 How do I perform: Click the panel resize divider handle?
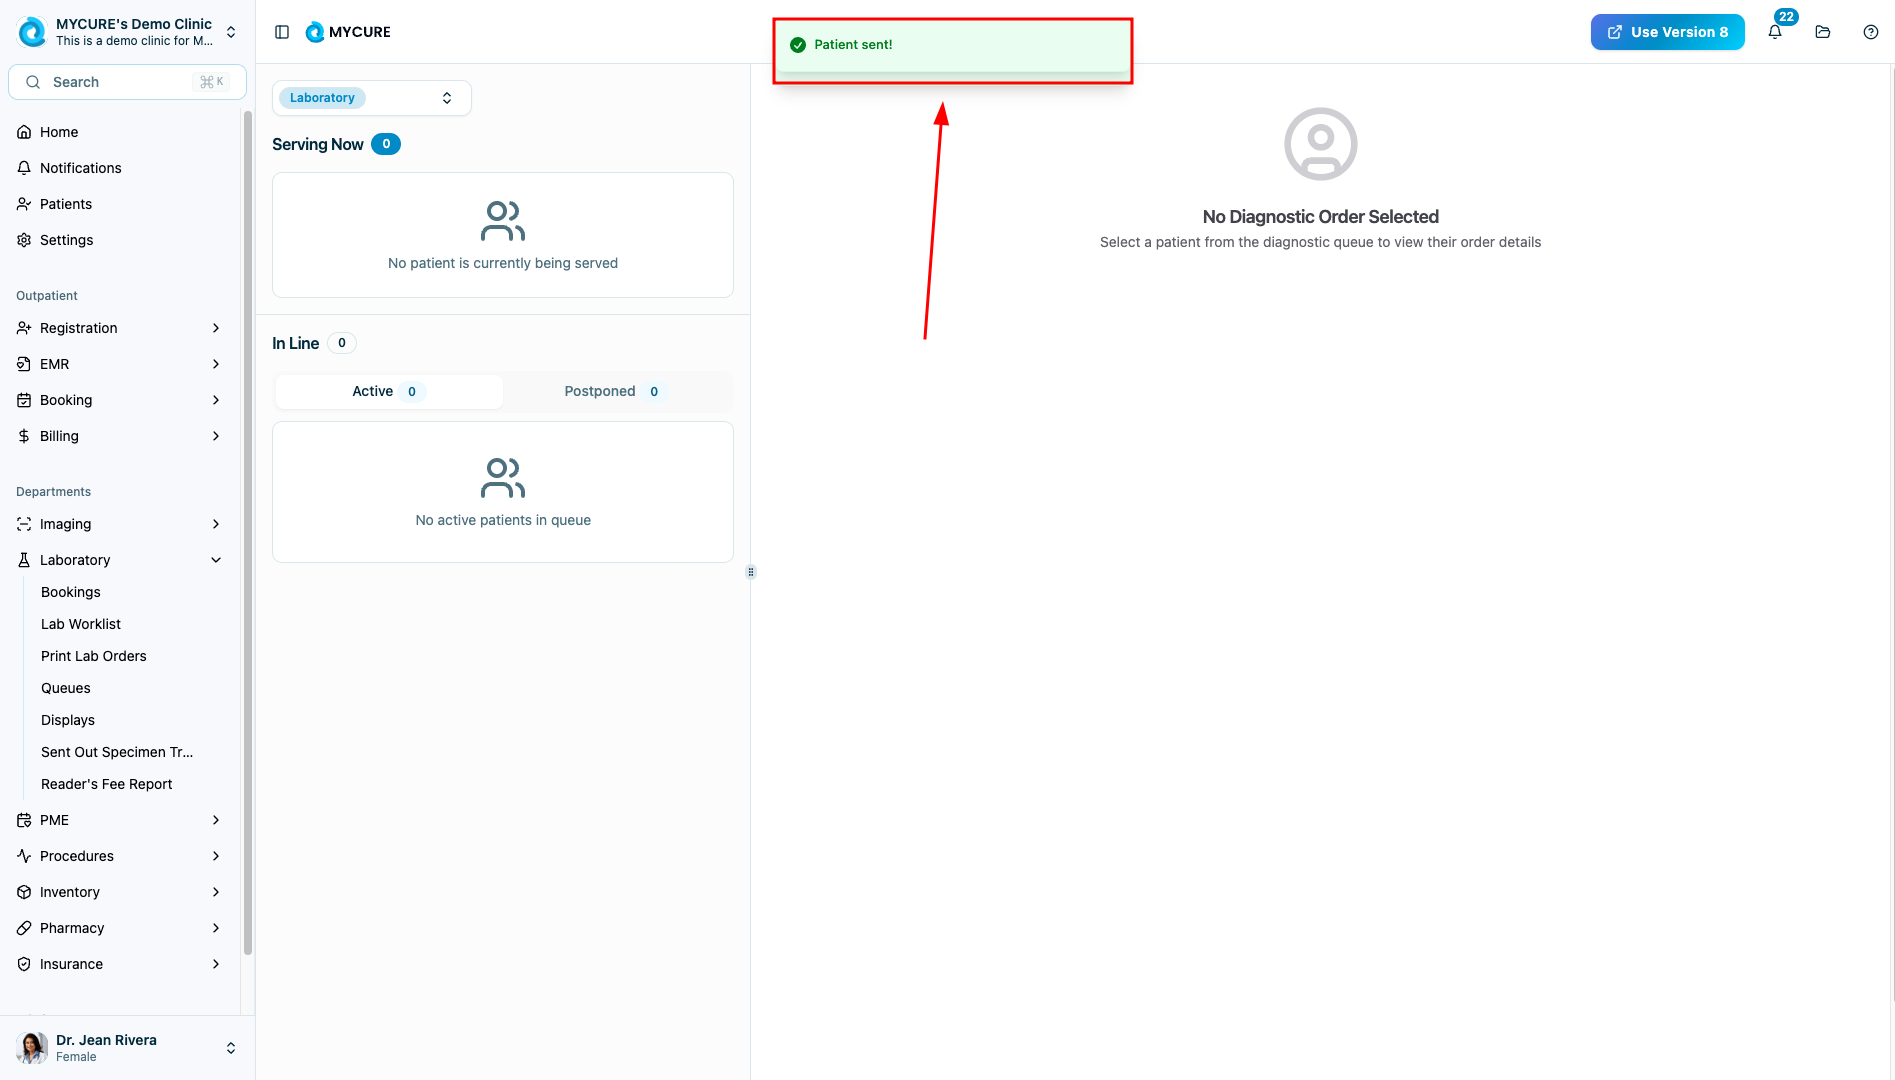tap(751, 572)
